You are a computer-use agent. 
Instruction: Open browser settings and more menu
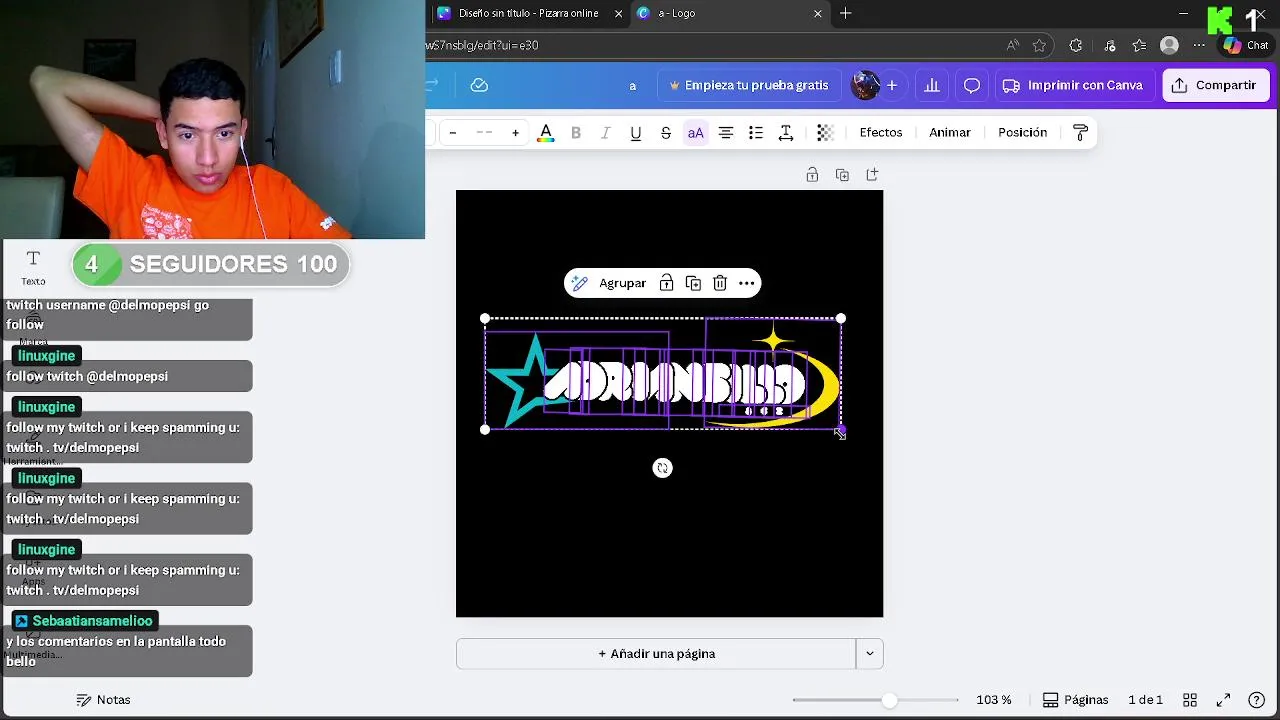(1199, 45)
